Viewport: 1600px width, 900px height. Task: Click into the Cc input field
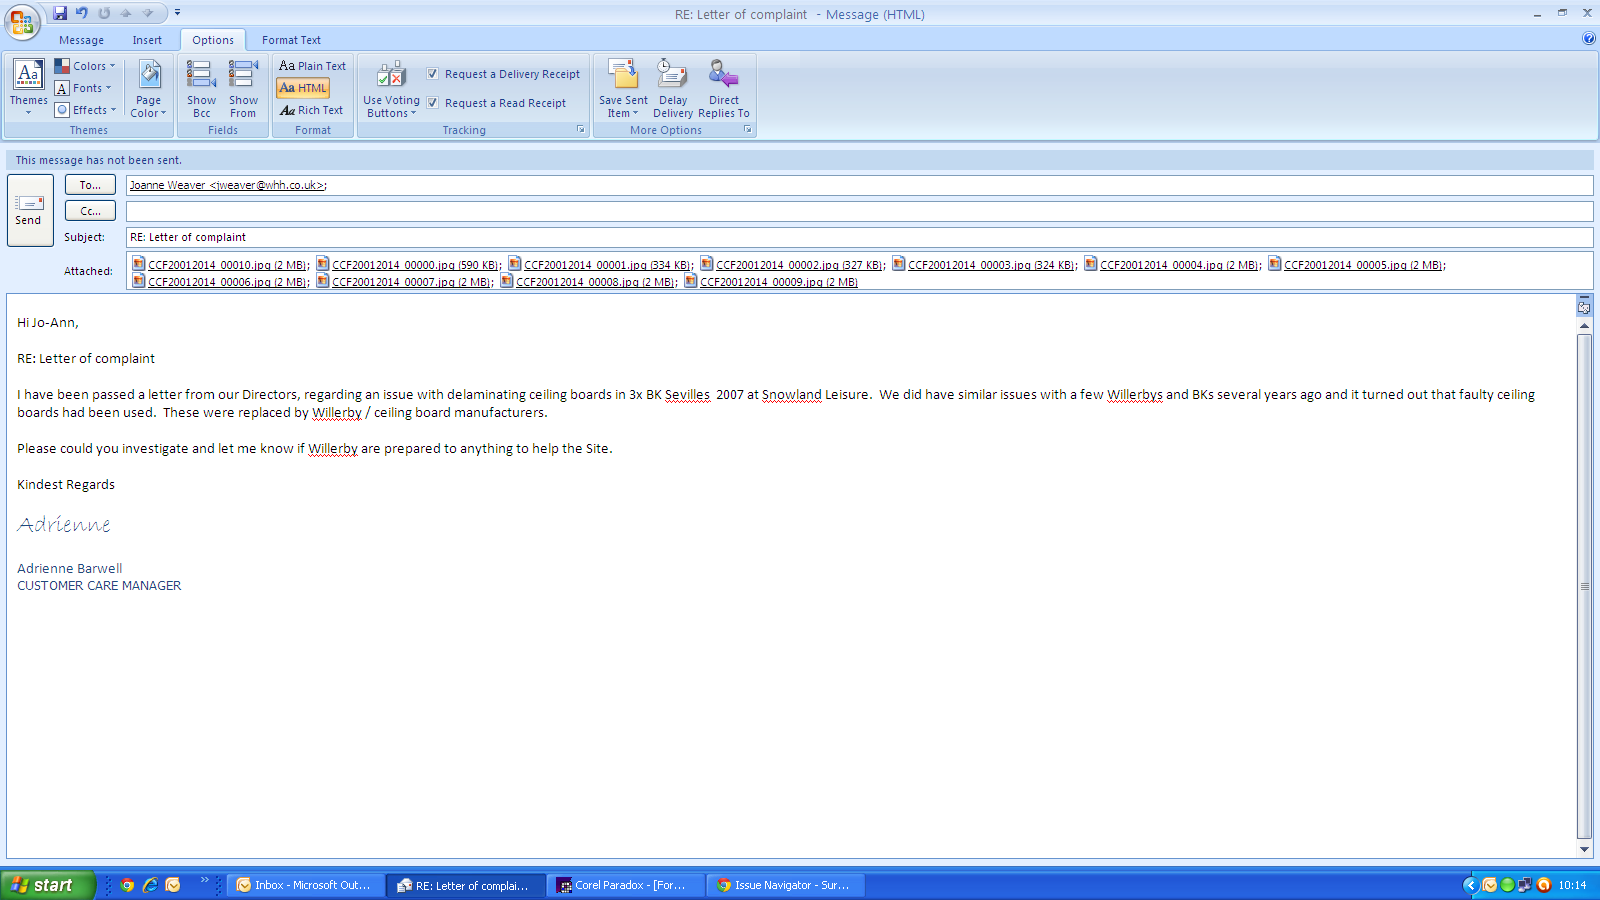pyautogui.click(x=859, y=211)
